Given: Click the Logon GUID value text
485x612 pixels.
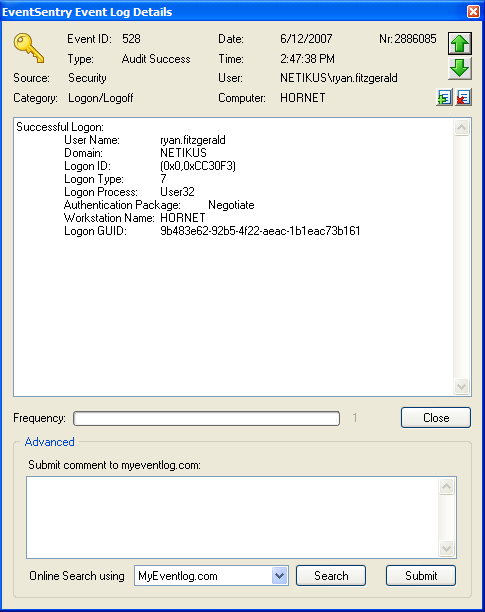Looking at the screenshot, I should [x=260, y=231].
